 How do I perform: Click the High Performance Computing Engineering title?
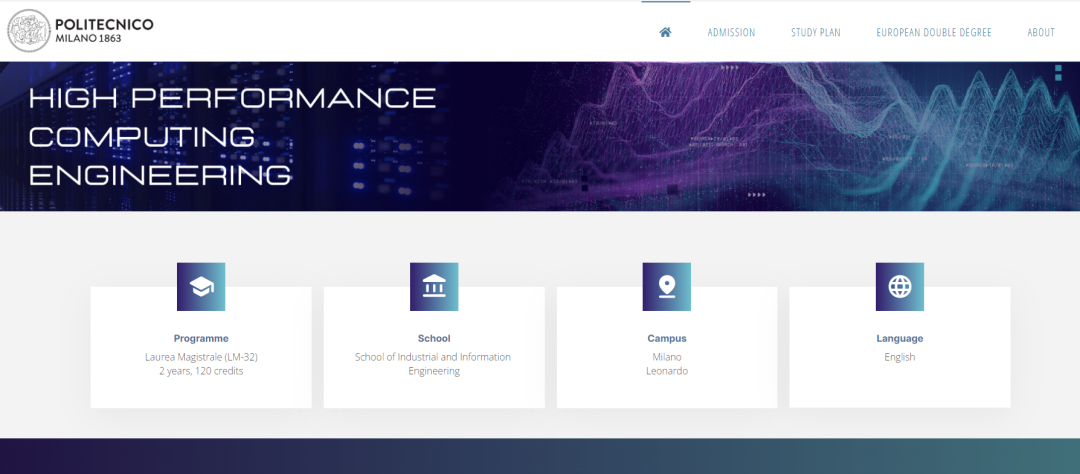[232, 137]
